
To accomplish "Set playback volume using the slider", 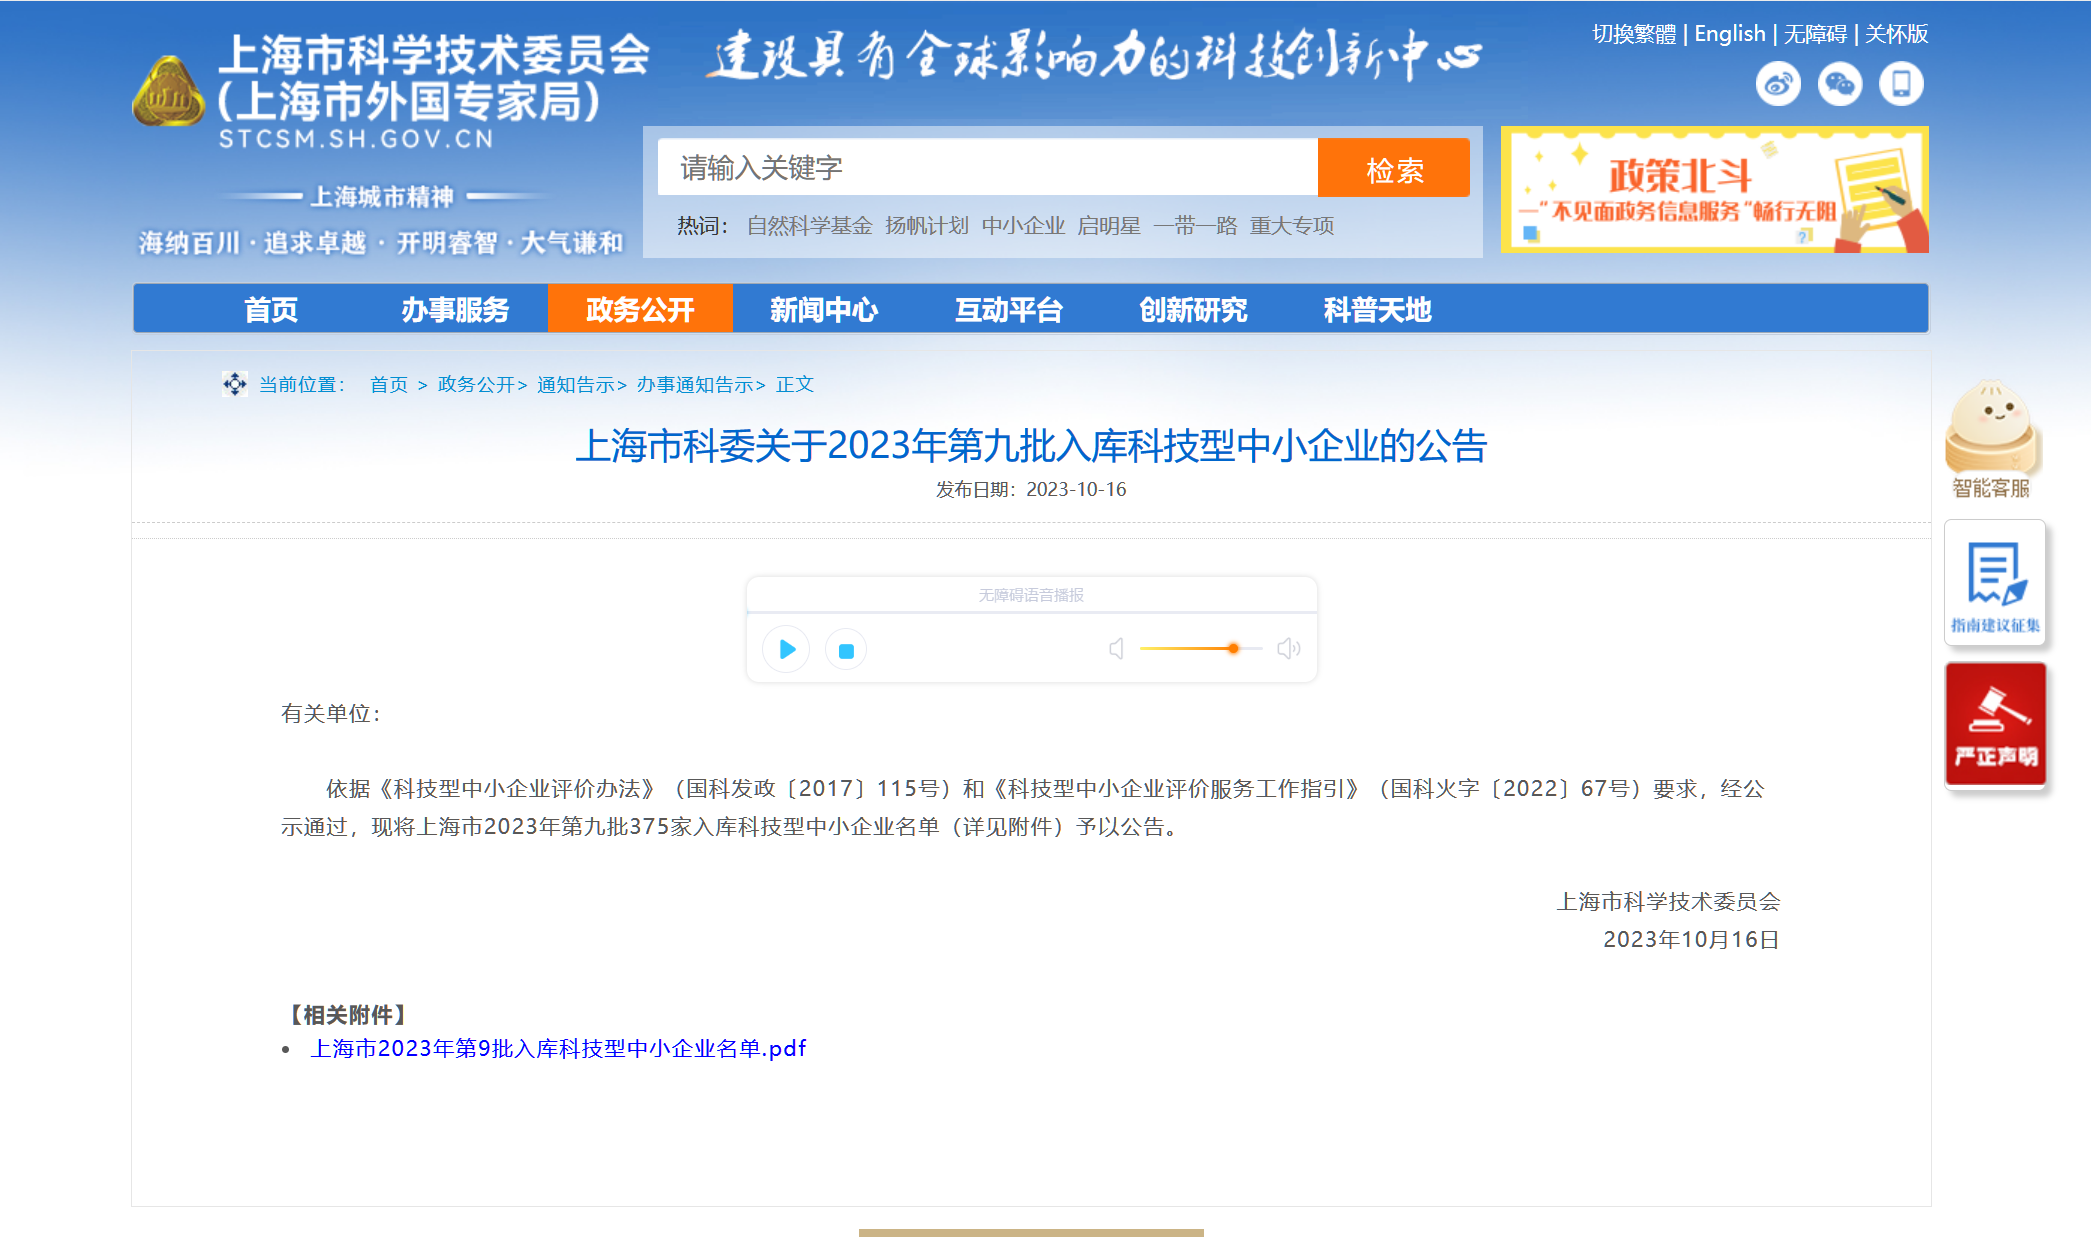I will [1233, 648].
